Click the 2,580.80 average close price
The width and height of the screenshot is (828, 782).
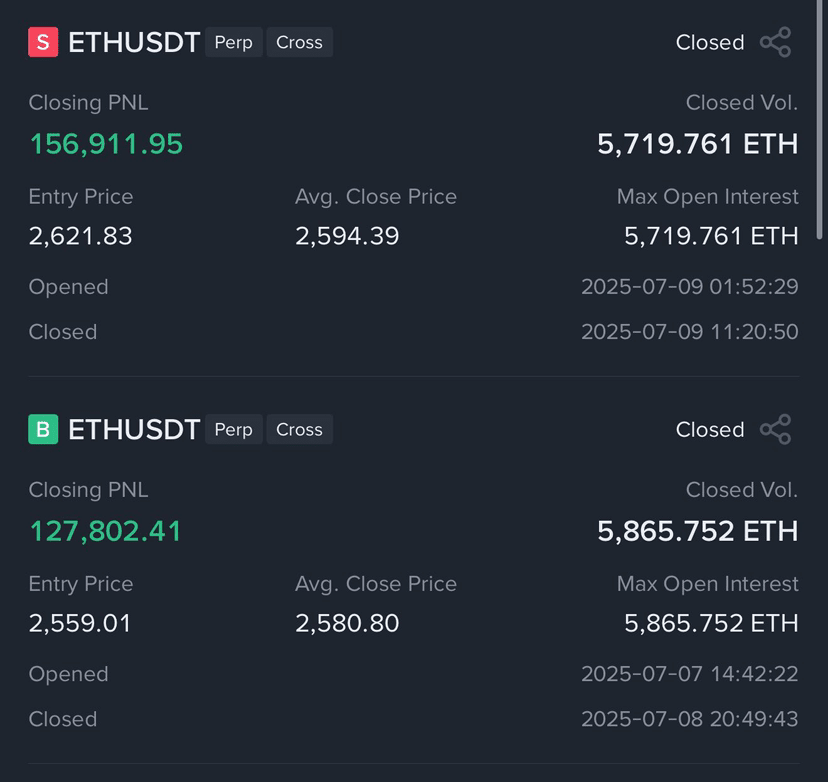pos(347,623)
